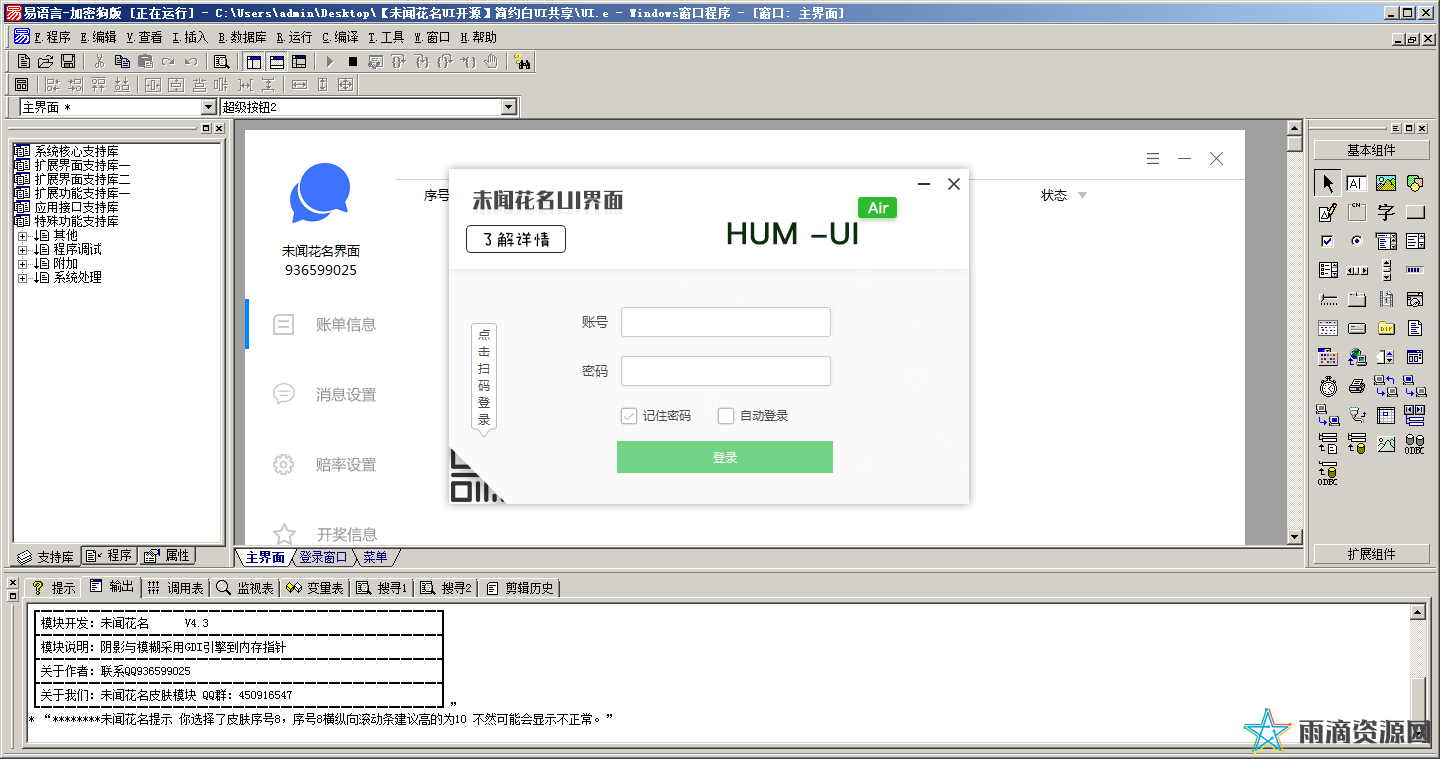
Task: Click the design area vertical scrollbar down arrow
Action: click(1295, 537)
